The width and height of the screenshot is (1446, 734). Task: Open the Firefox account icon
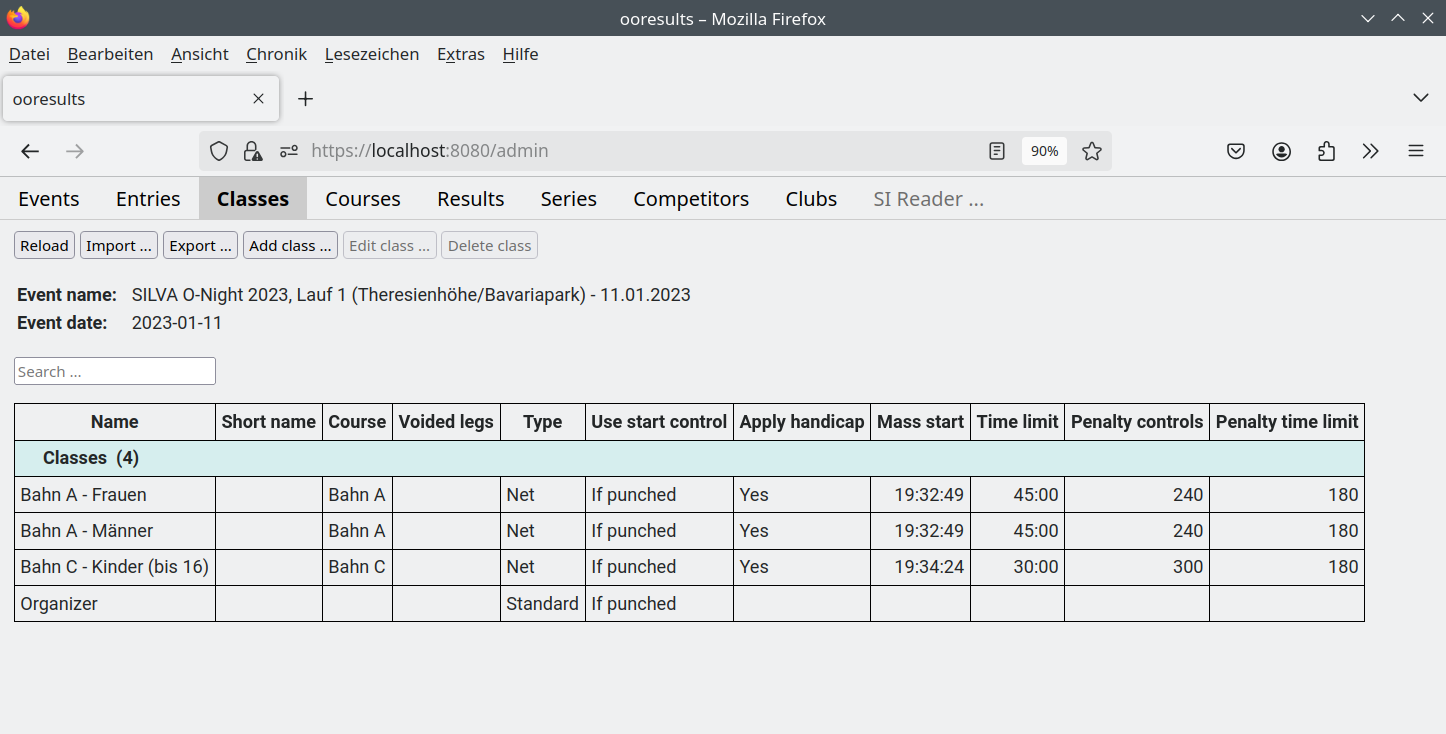pos(1281,151)
